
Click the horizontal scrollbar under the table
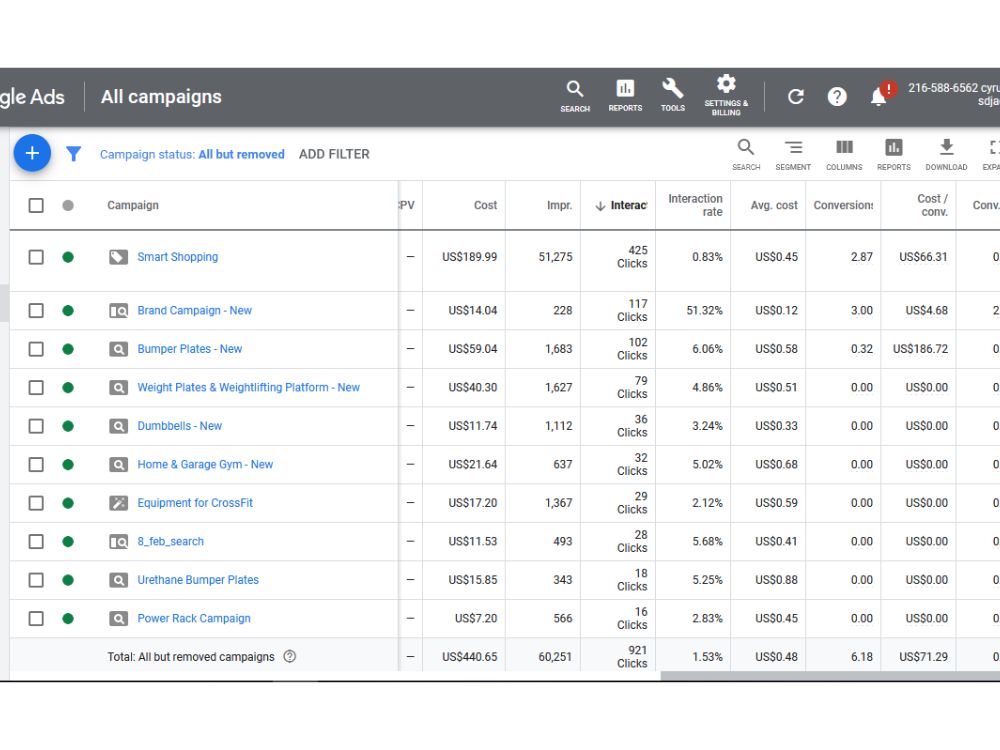tap(830, 676)
